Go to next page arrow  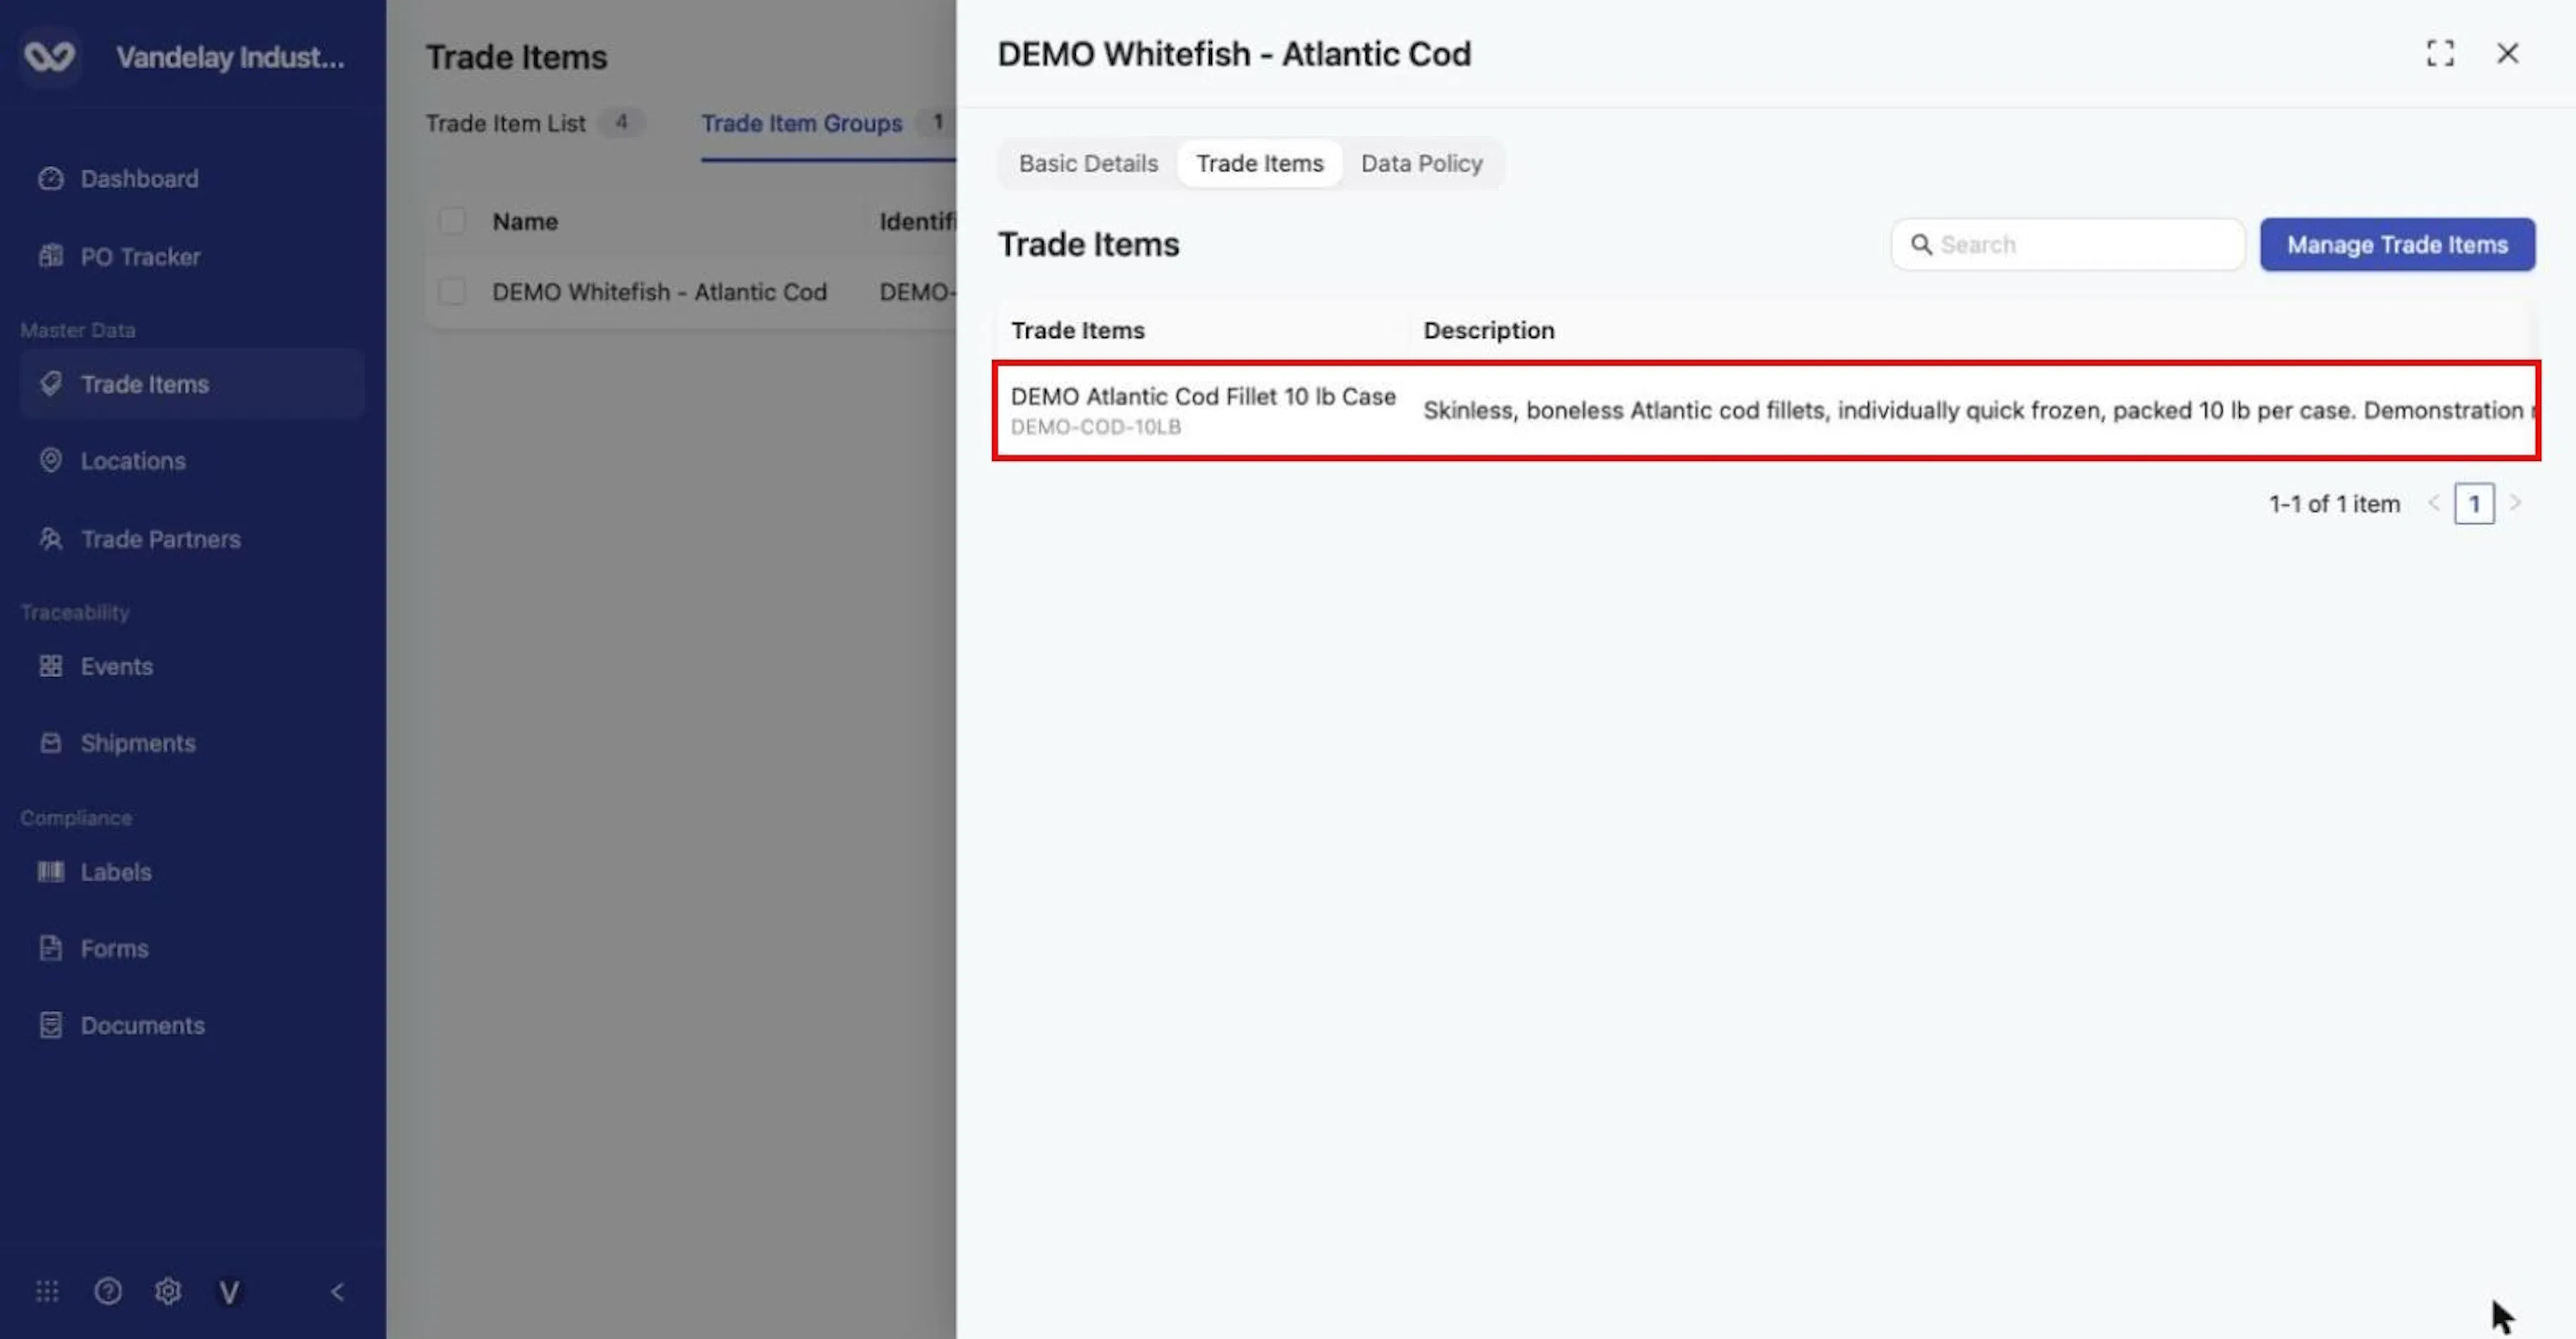click(x=2514, y=503)
